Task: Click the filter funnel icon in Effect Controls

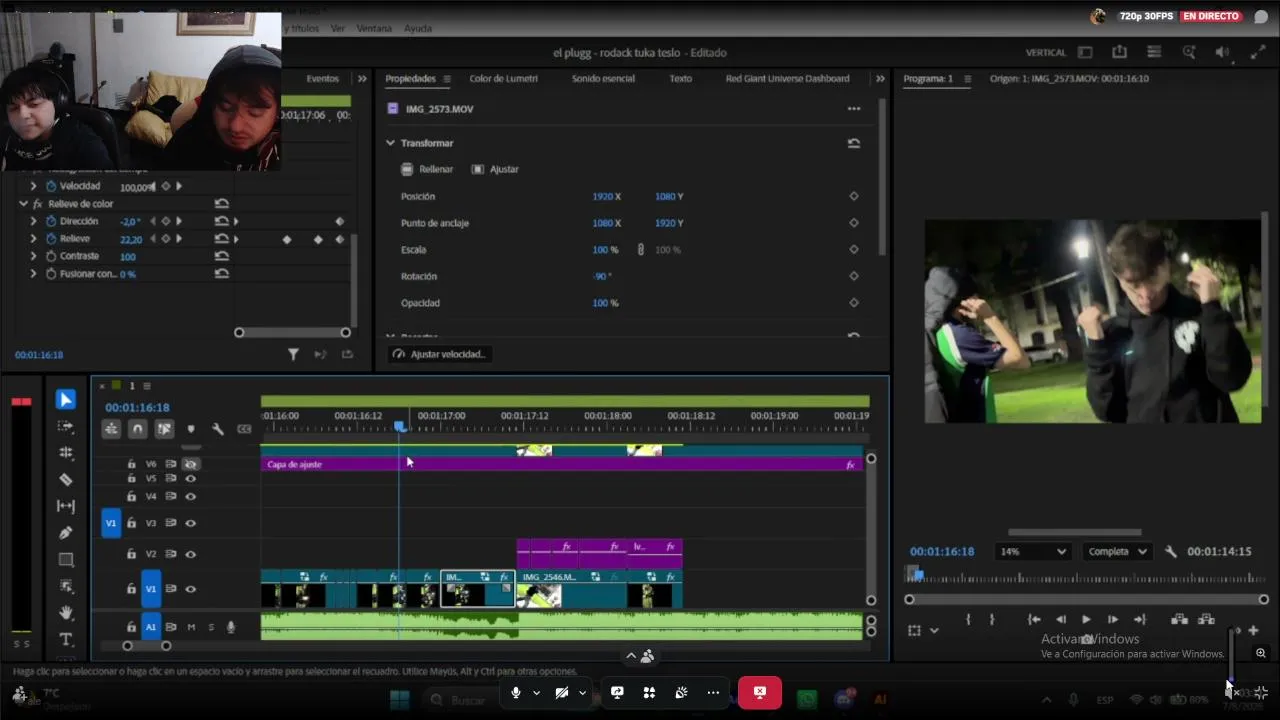Action: (x=293, y=354)
